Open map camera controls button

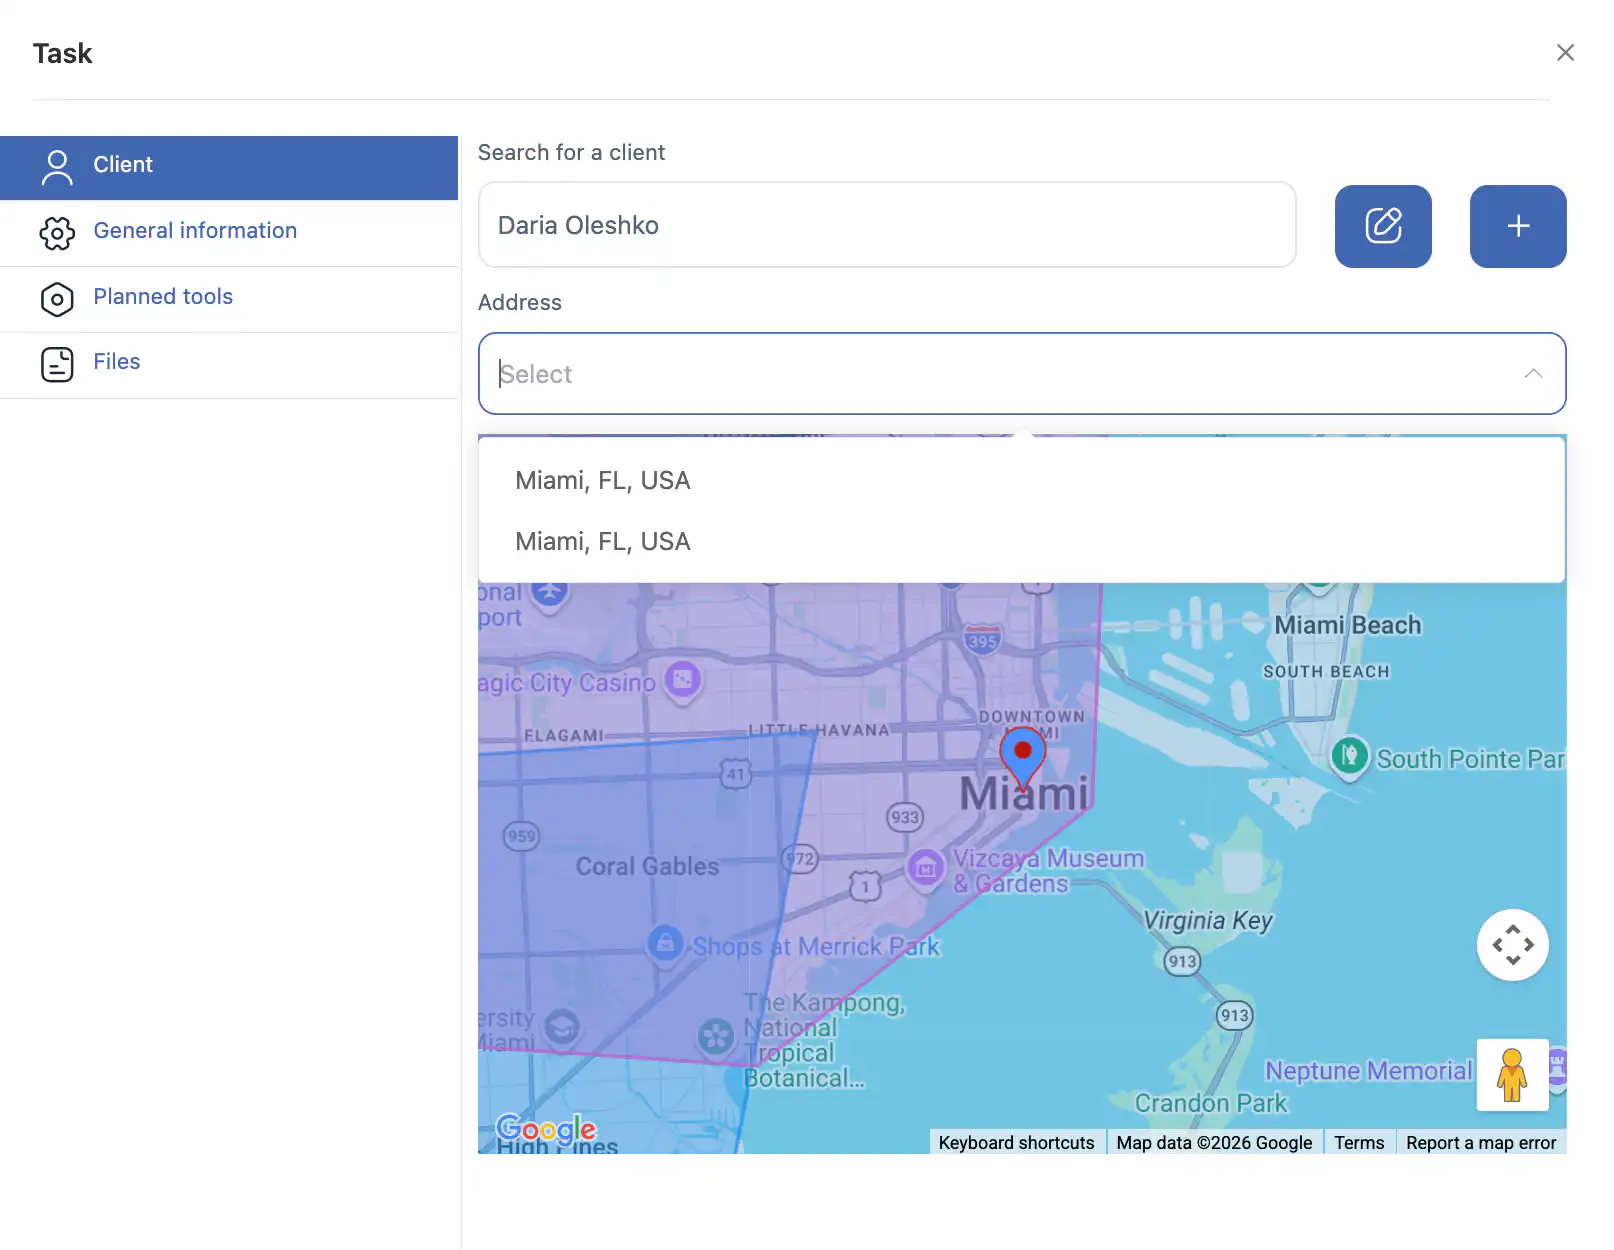(1512, 944)
